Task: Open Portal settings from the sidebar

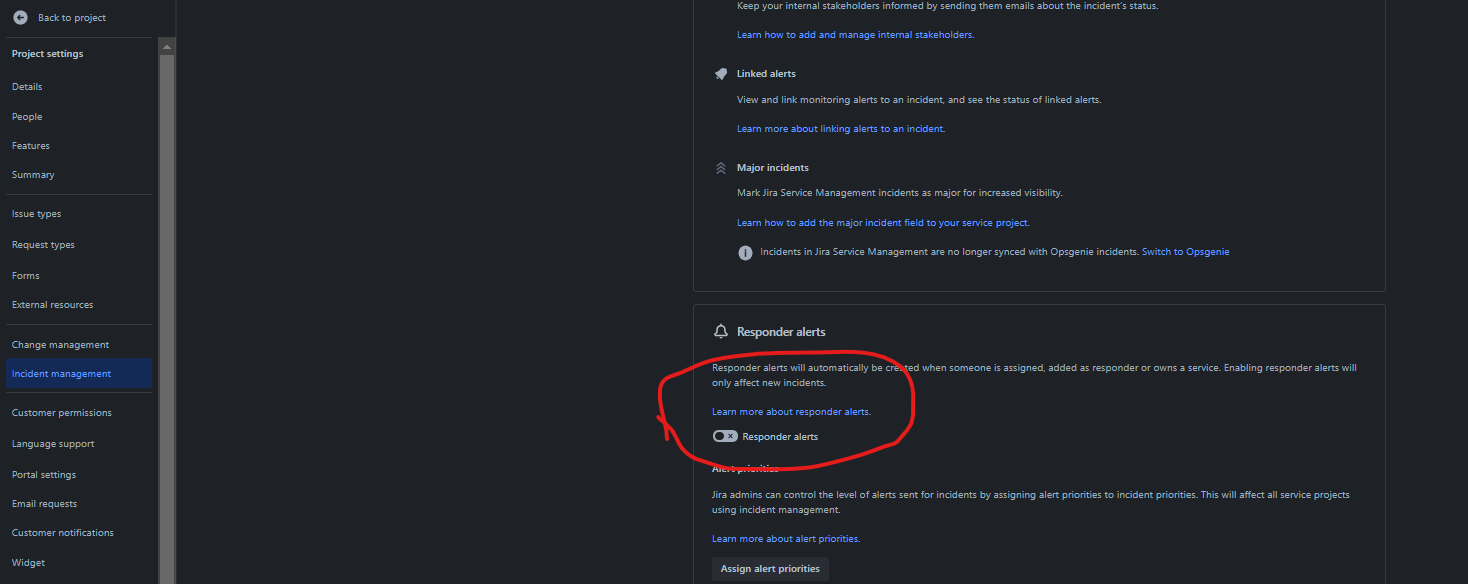Action: (44, 474)
